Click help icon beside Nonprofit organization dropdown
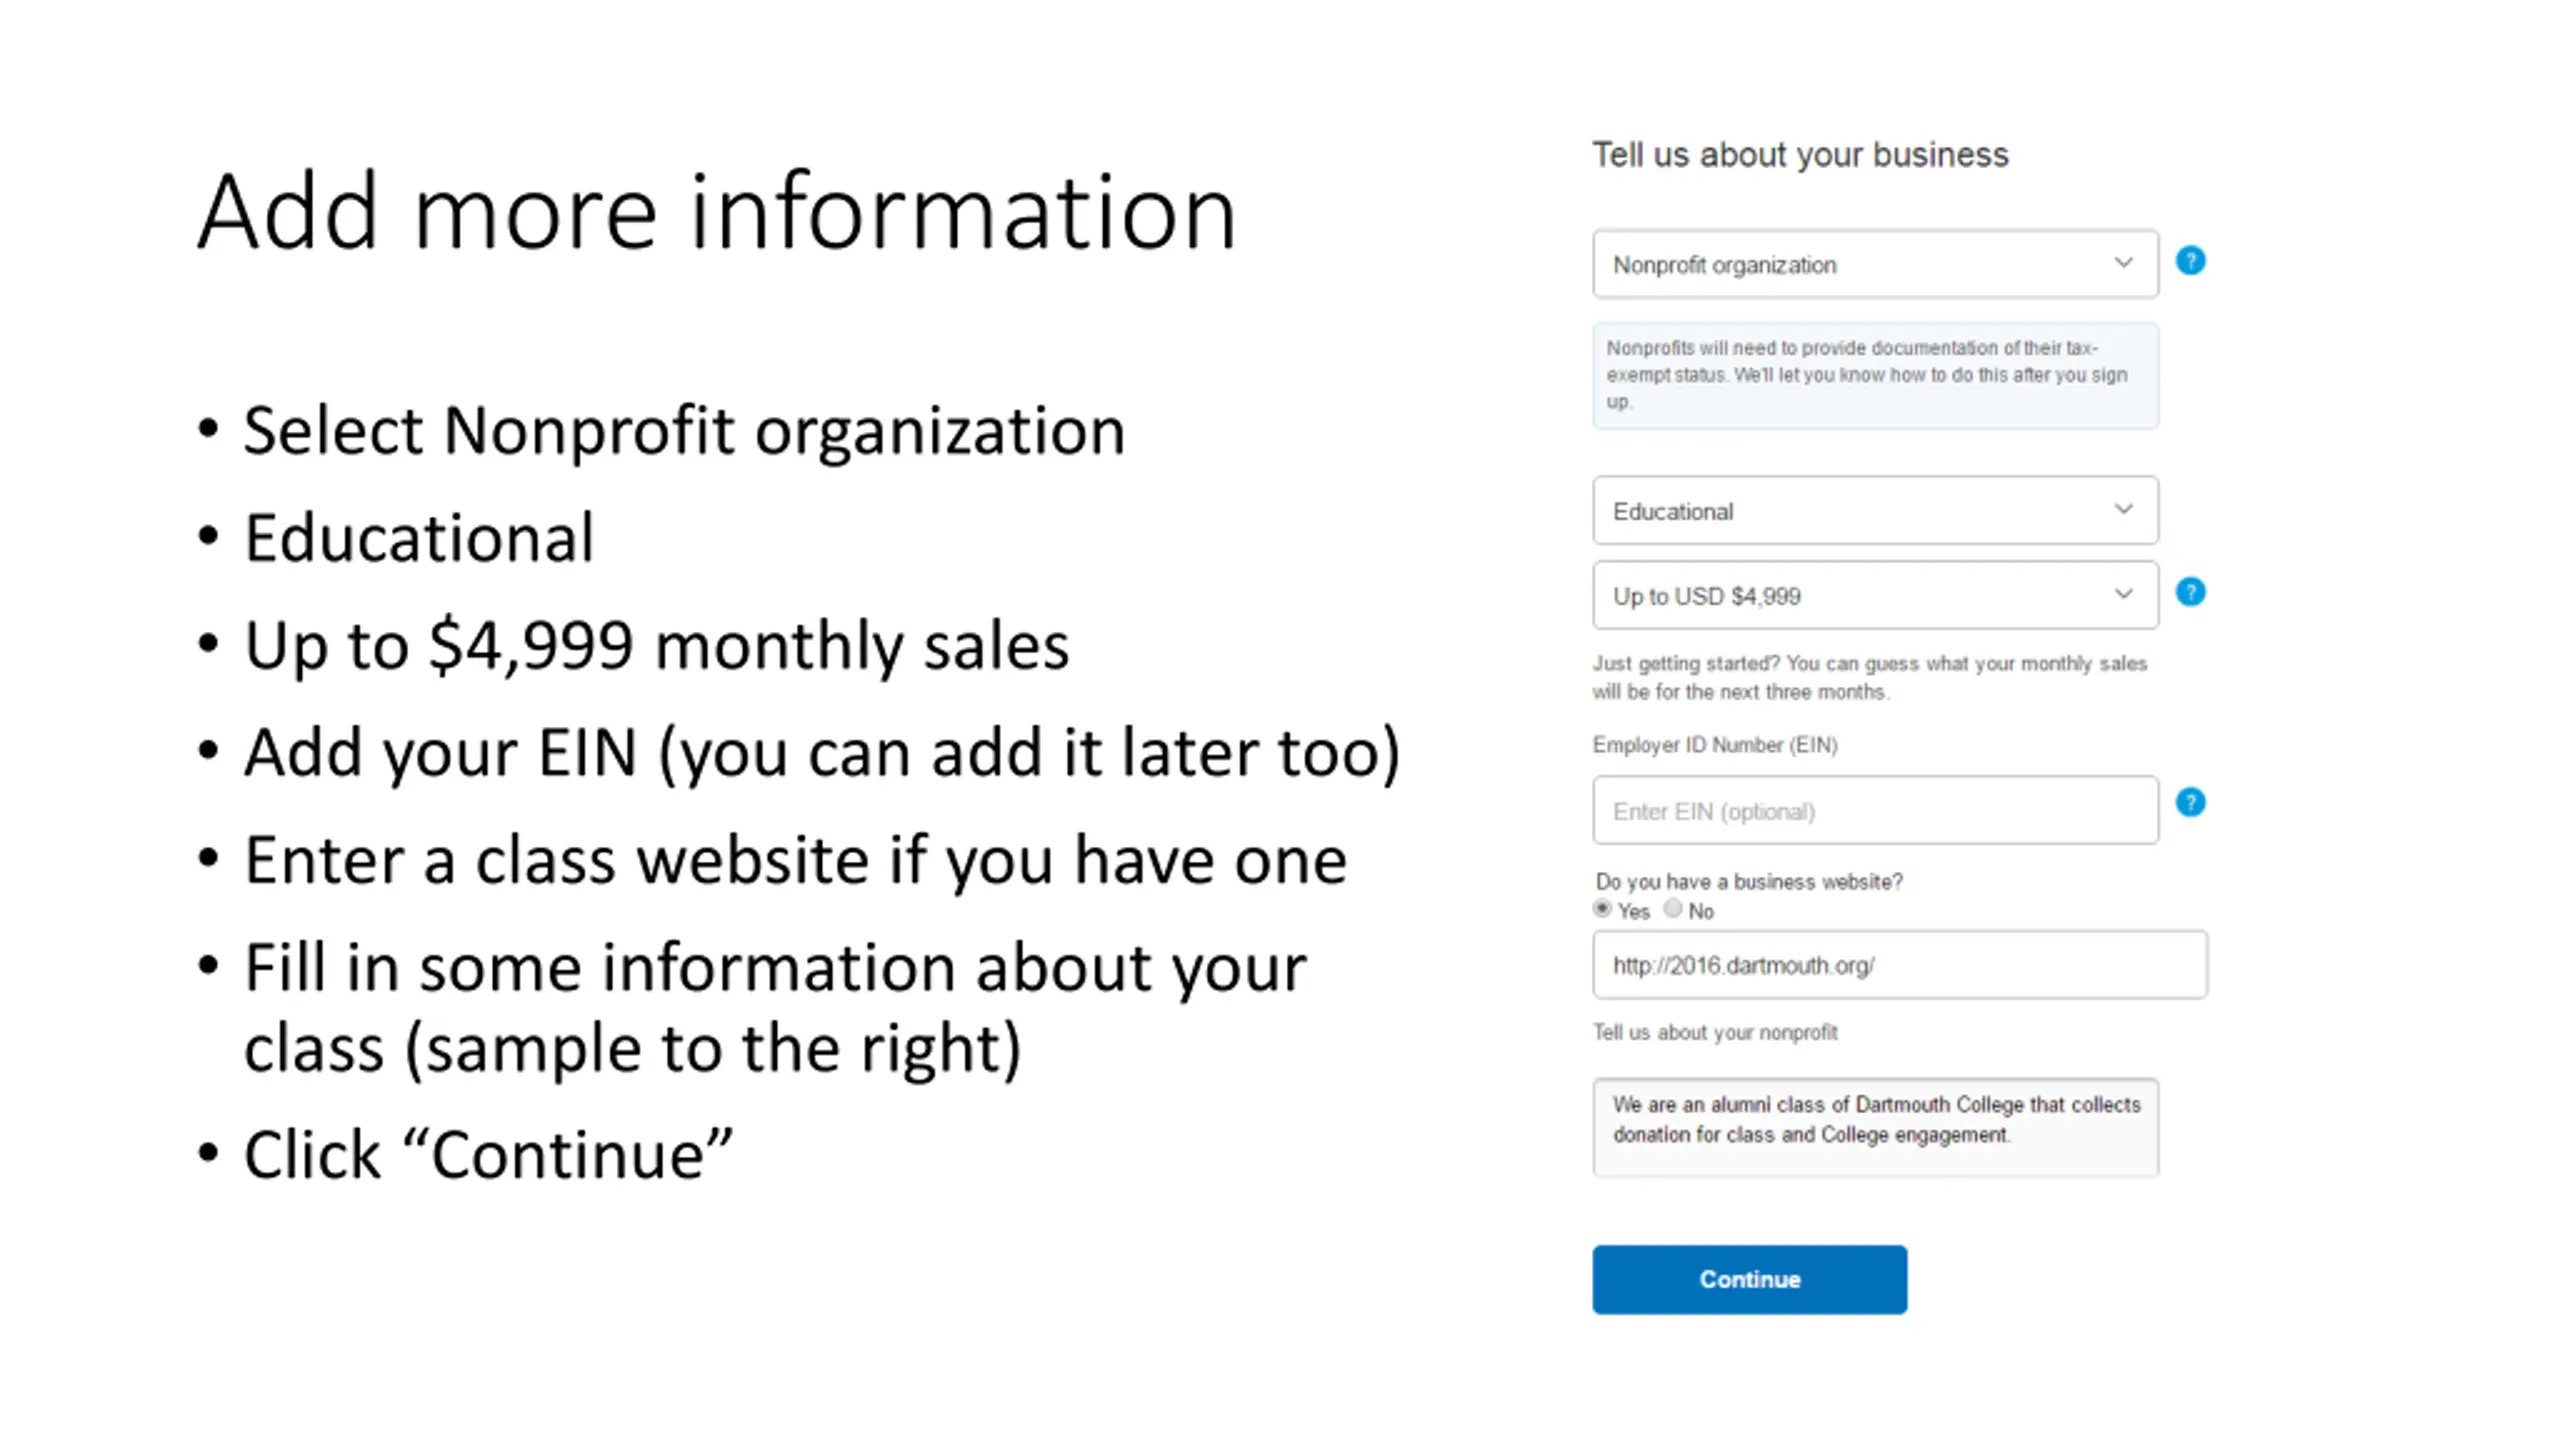2560x1440 pixels. coord(2190,261)
